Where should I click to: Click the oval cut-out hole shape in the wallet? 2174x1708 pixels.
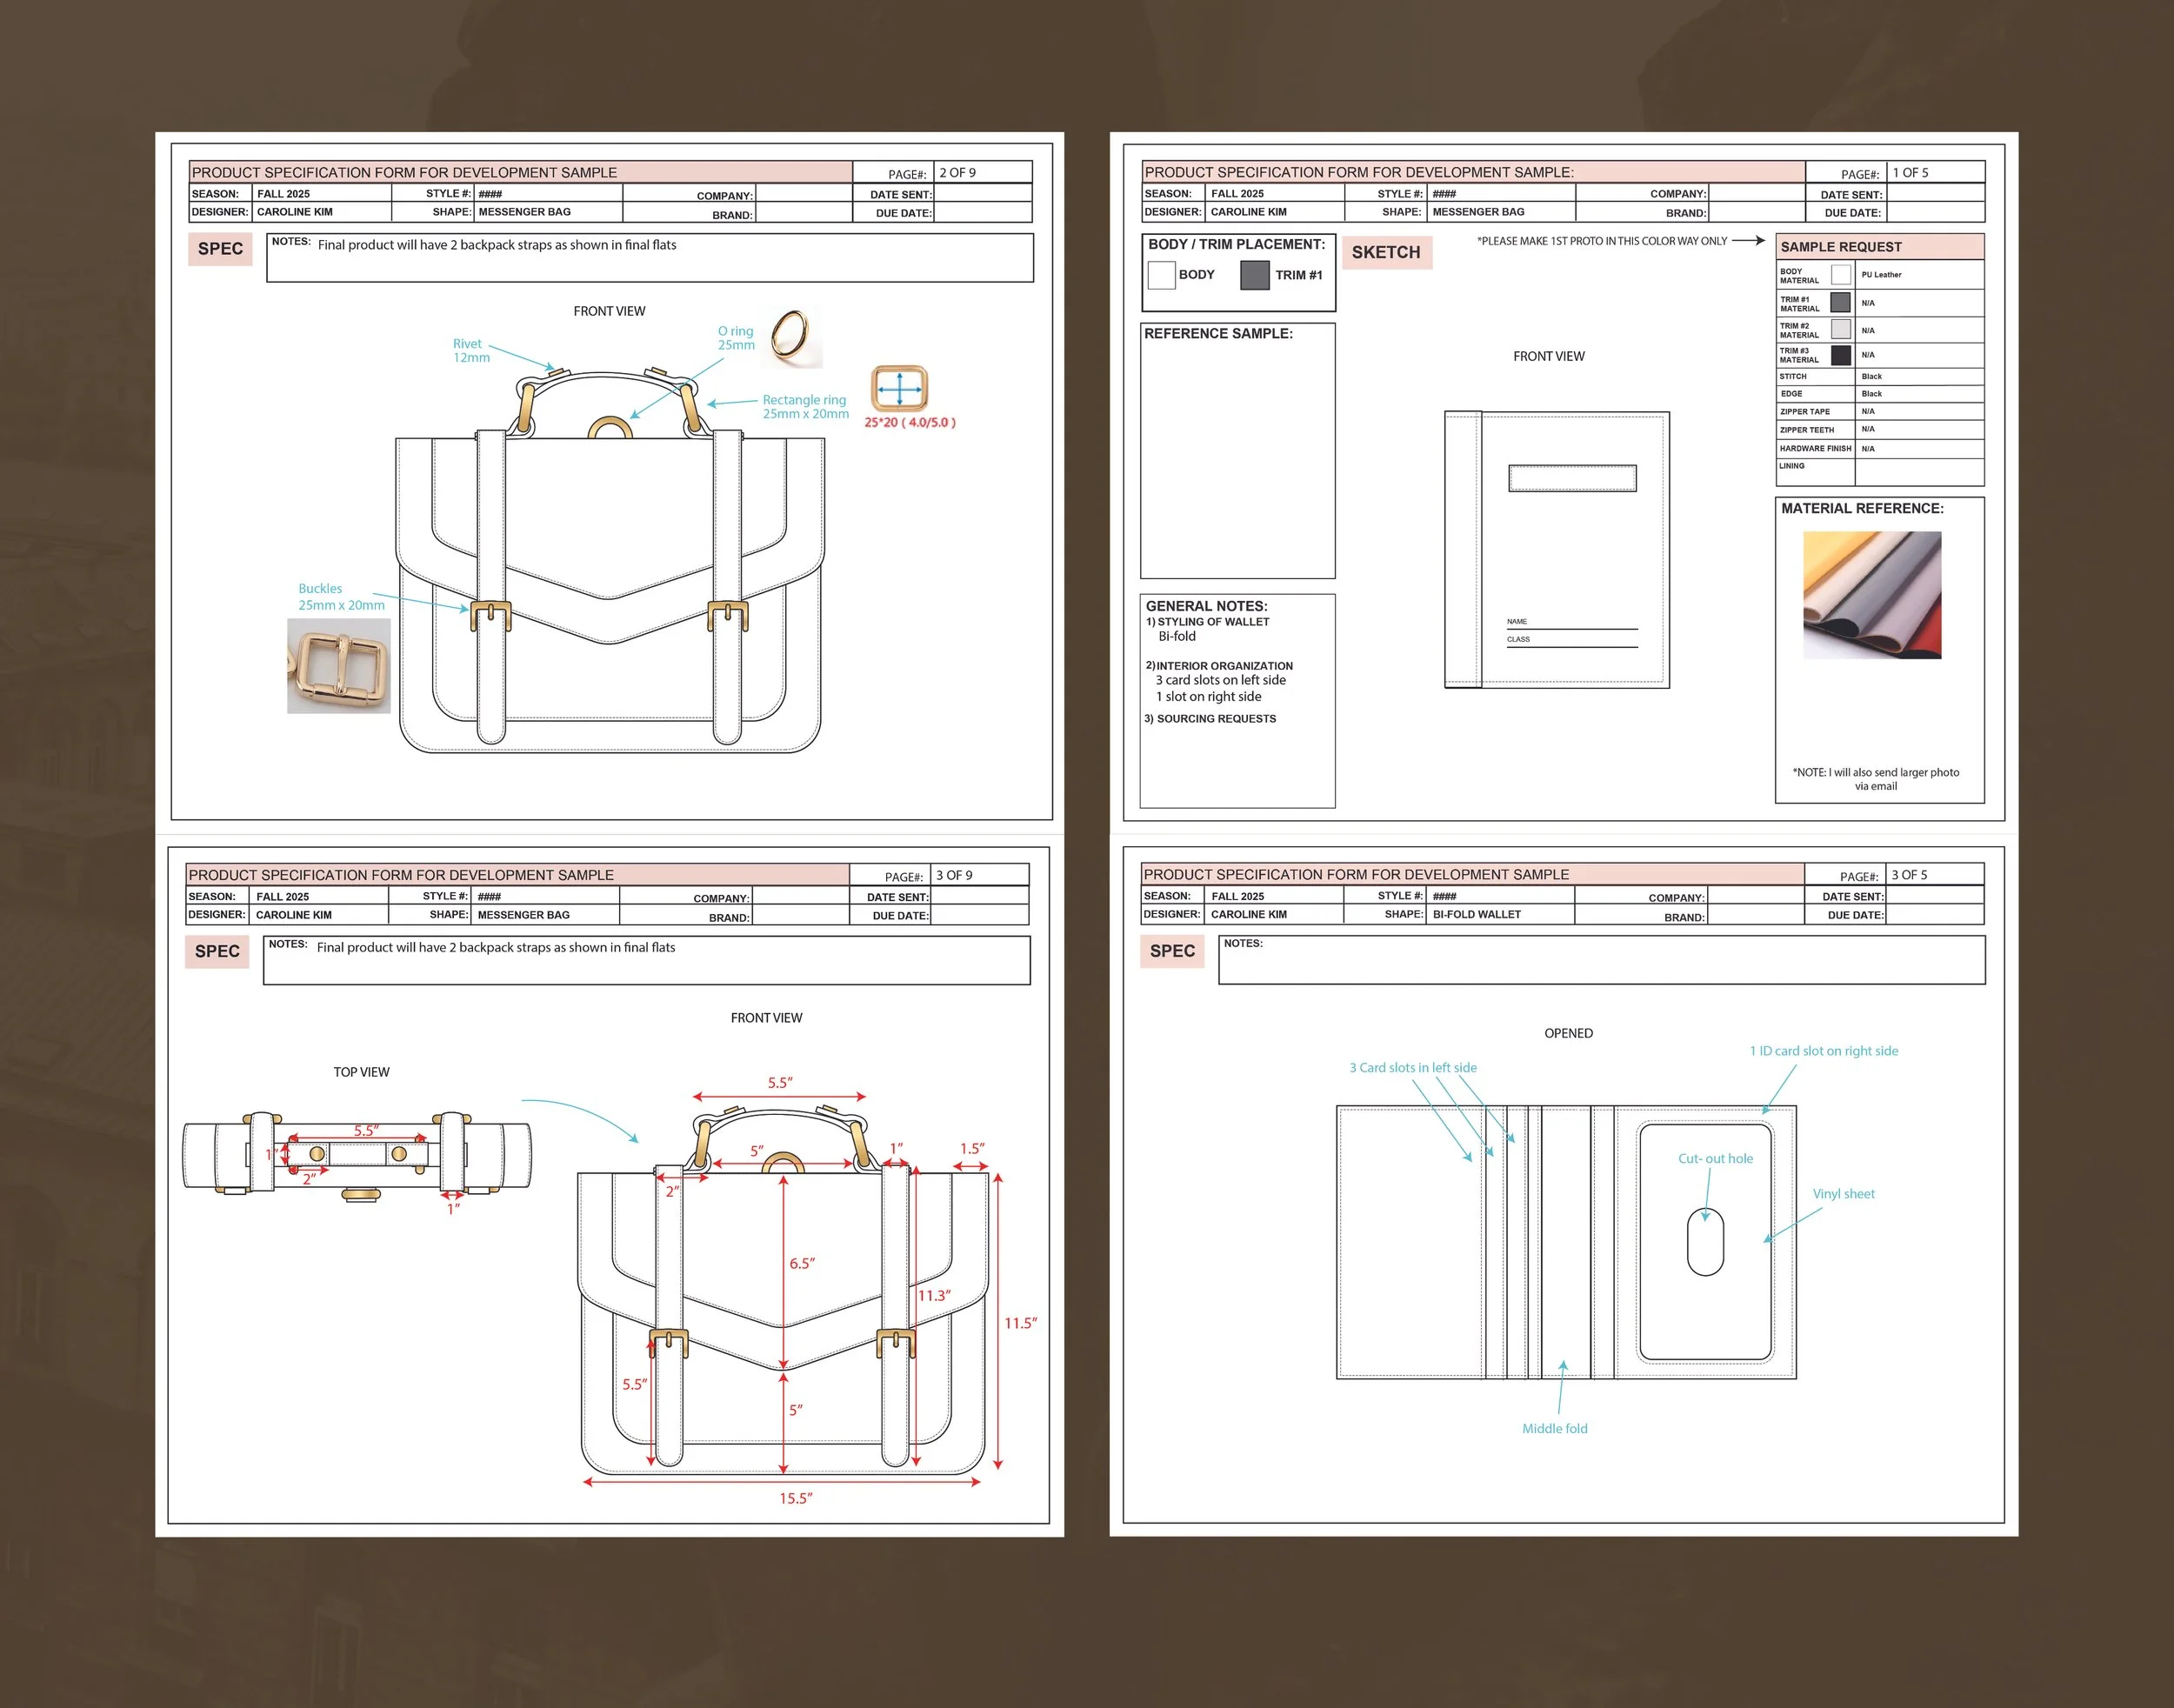coord(1705,1242)
